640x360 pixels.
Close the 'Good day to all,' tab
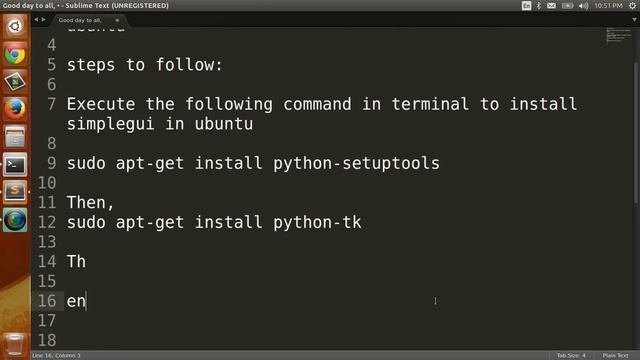pyautogui.click(x=117, y=20)
